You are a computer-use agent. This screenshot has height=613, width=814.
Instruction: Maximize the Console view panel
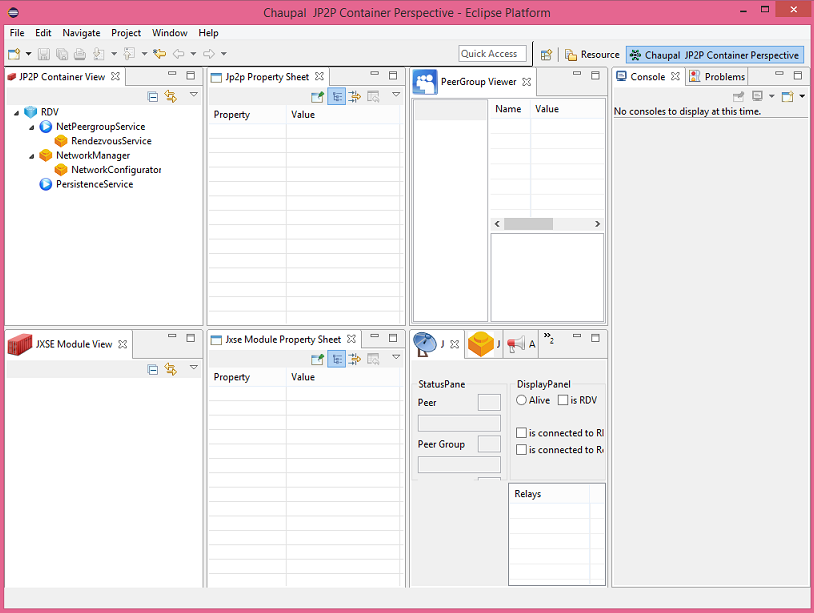click(x=798, y=75)
